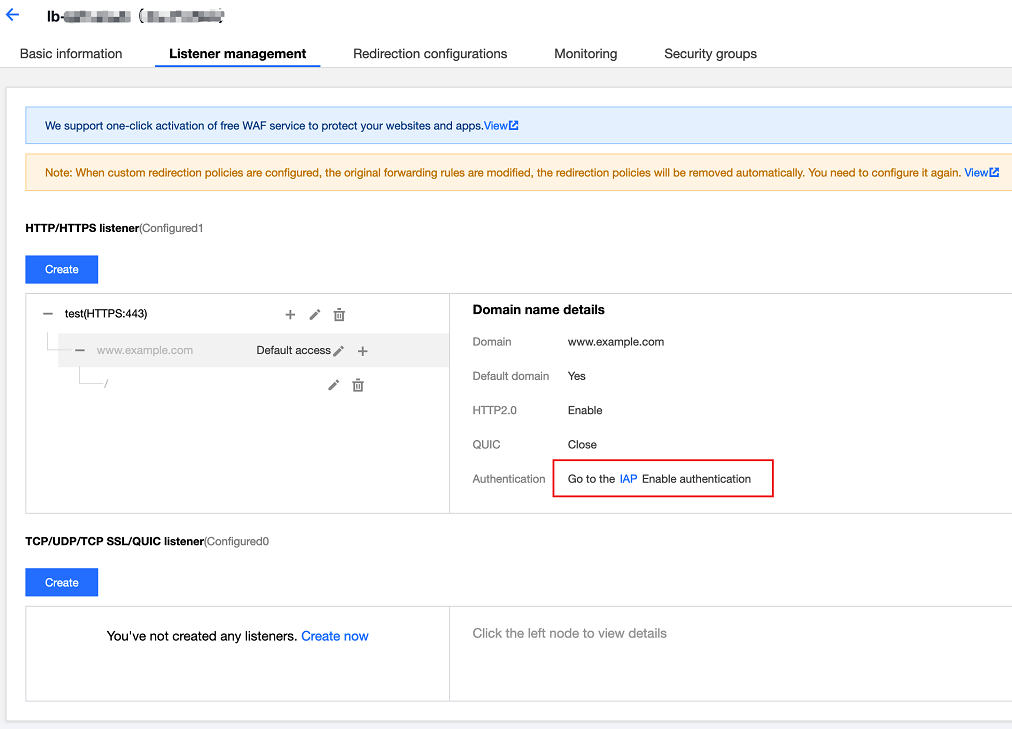Go back using the left arrow icon
The width and height of the screenshot is (1012, 729).
13,15
